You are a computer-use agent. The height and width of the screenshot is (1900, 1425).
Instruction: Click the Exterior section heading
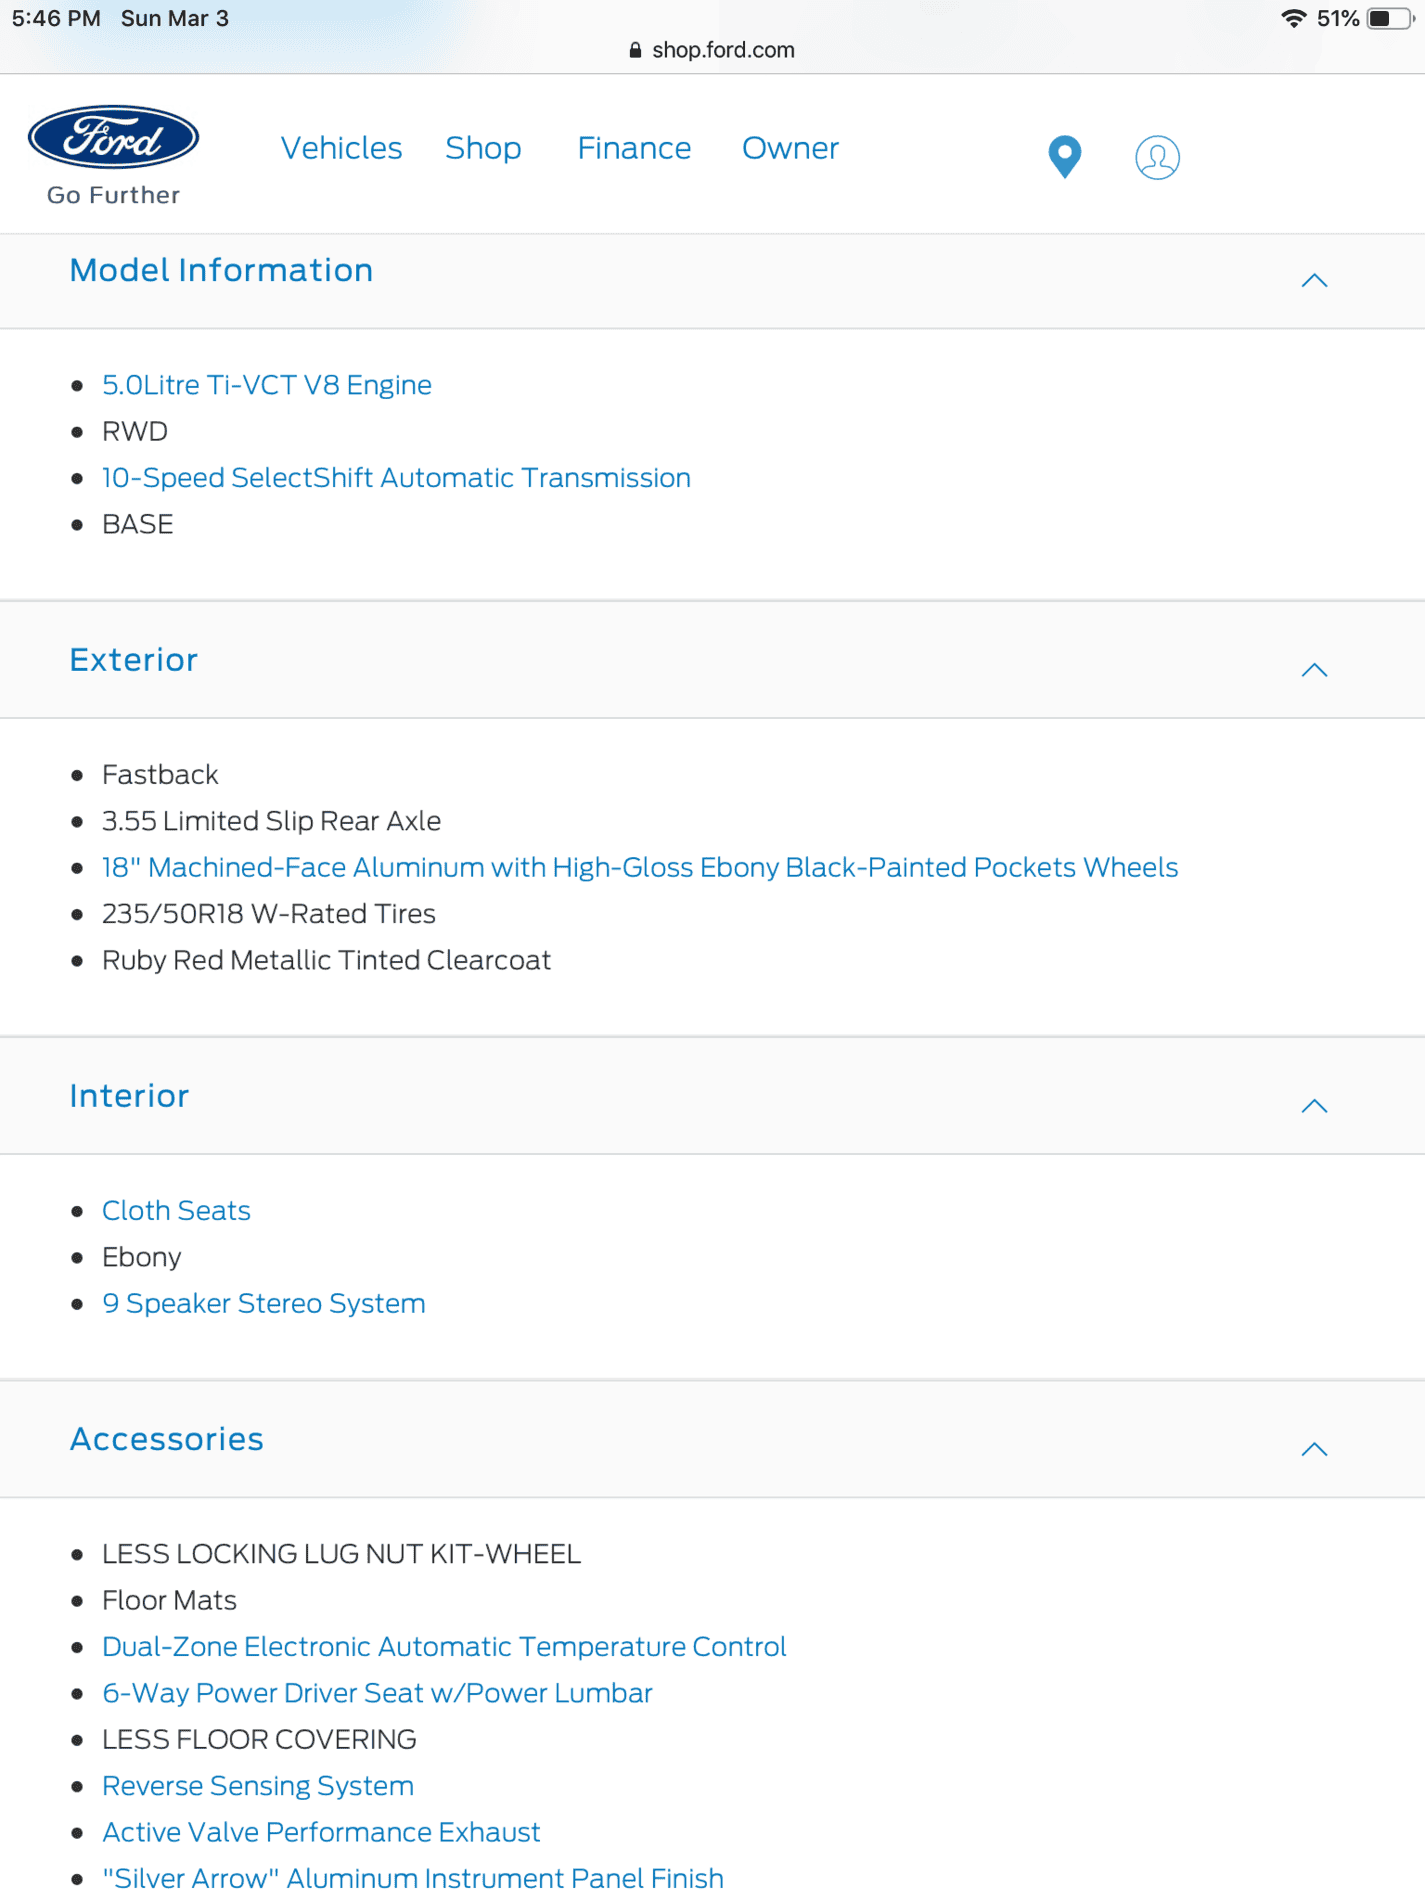134,660
